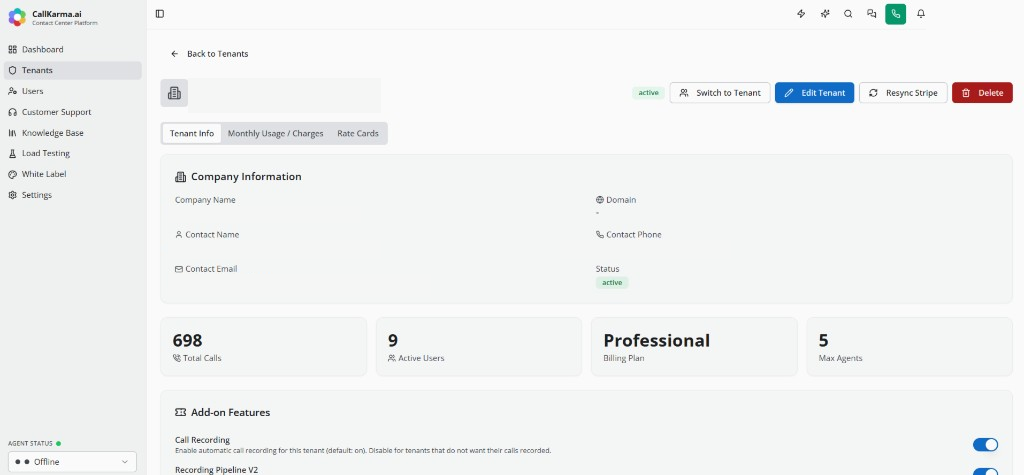Switch to the Tenant Info tab
This screenshot has height=475, width=1024.
[x=192, y=133]
